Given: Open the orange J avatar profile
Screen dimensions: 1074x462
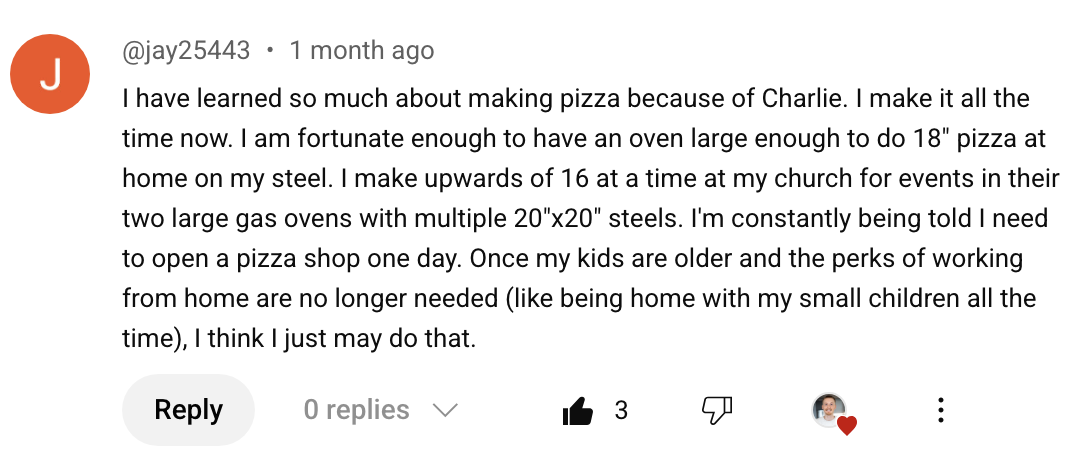Looking at the screenshot, I should click(50, 73).
